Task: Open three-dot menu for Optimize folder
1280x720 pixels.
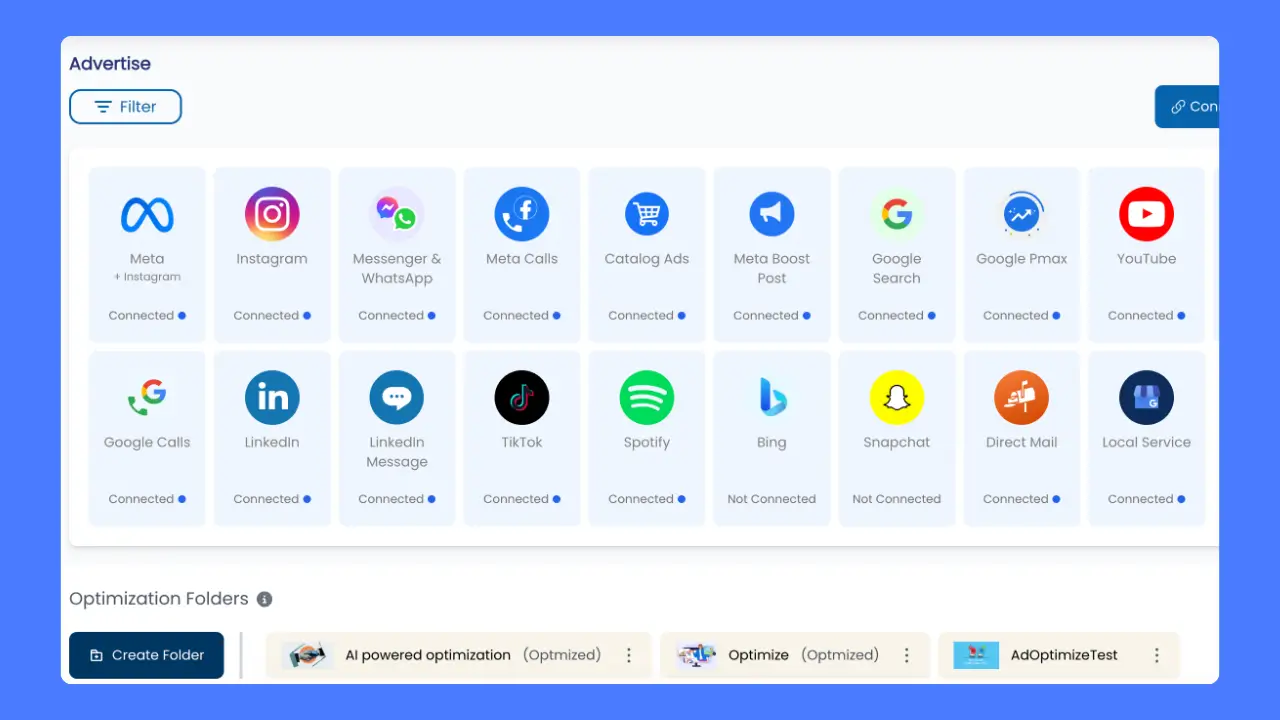Action: 907,655
